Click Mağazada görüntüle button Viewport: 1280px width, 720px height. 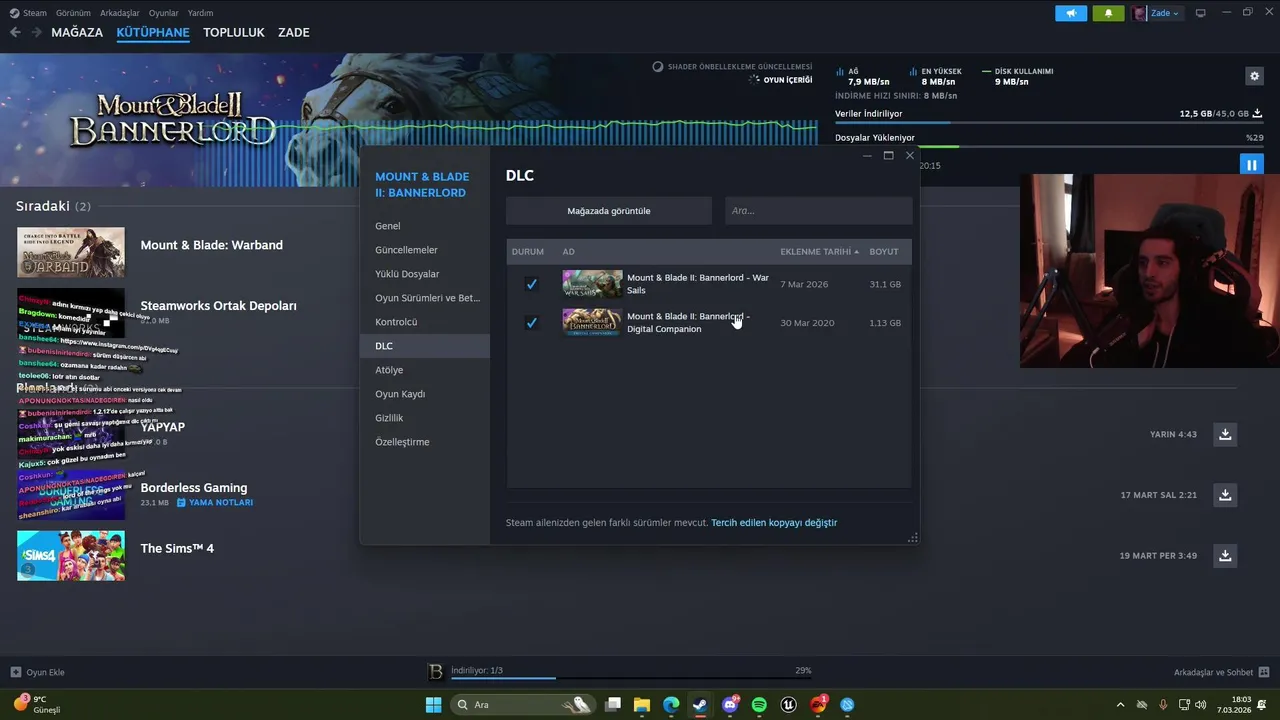(609, 211)
